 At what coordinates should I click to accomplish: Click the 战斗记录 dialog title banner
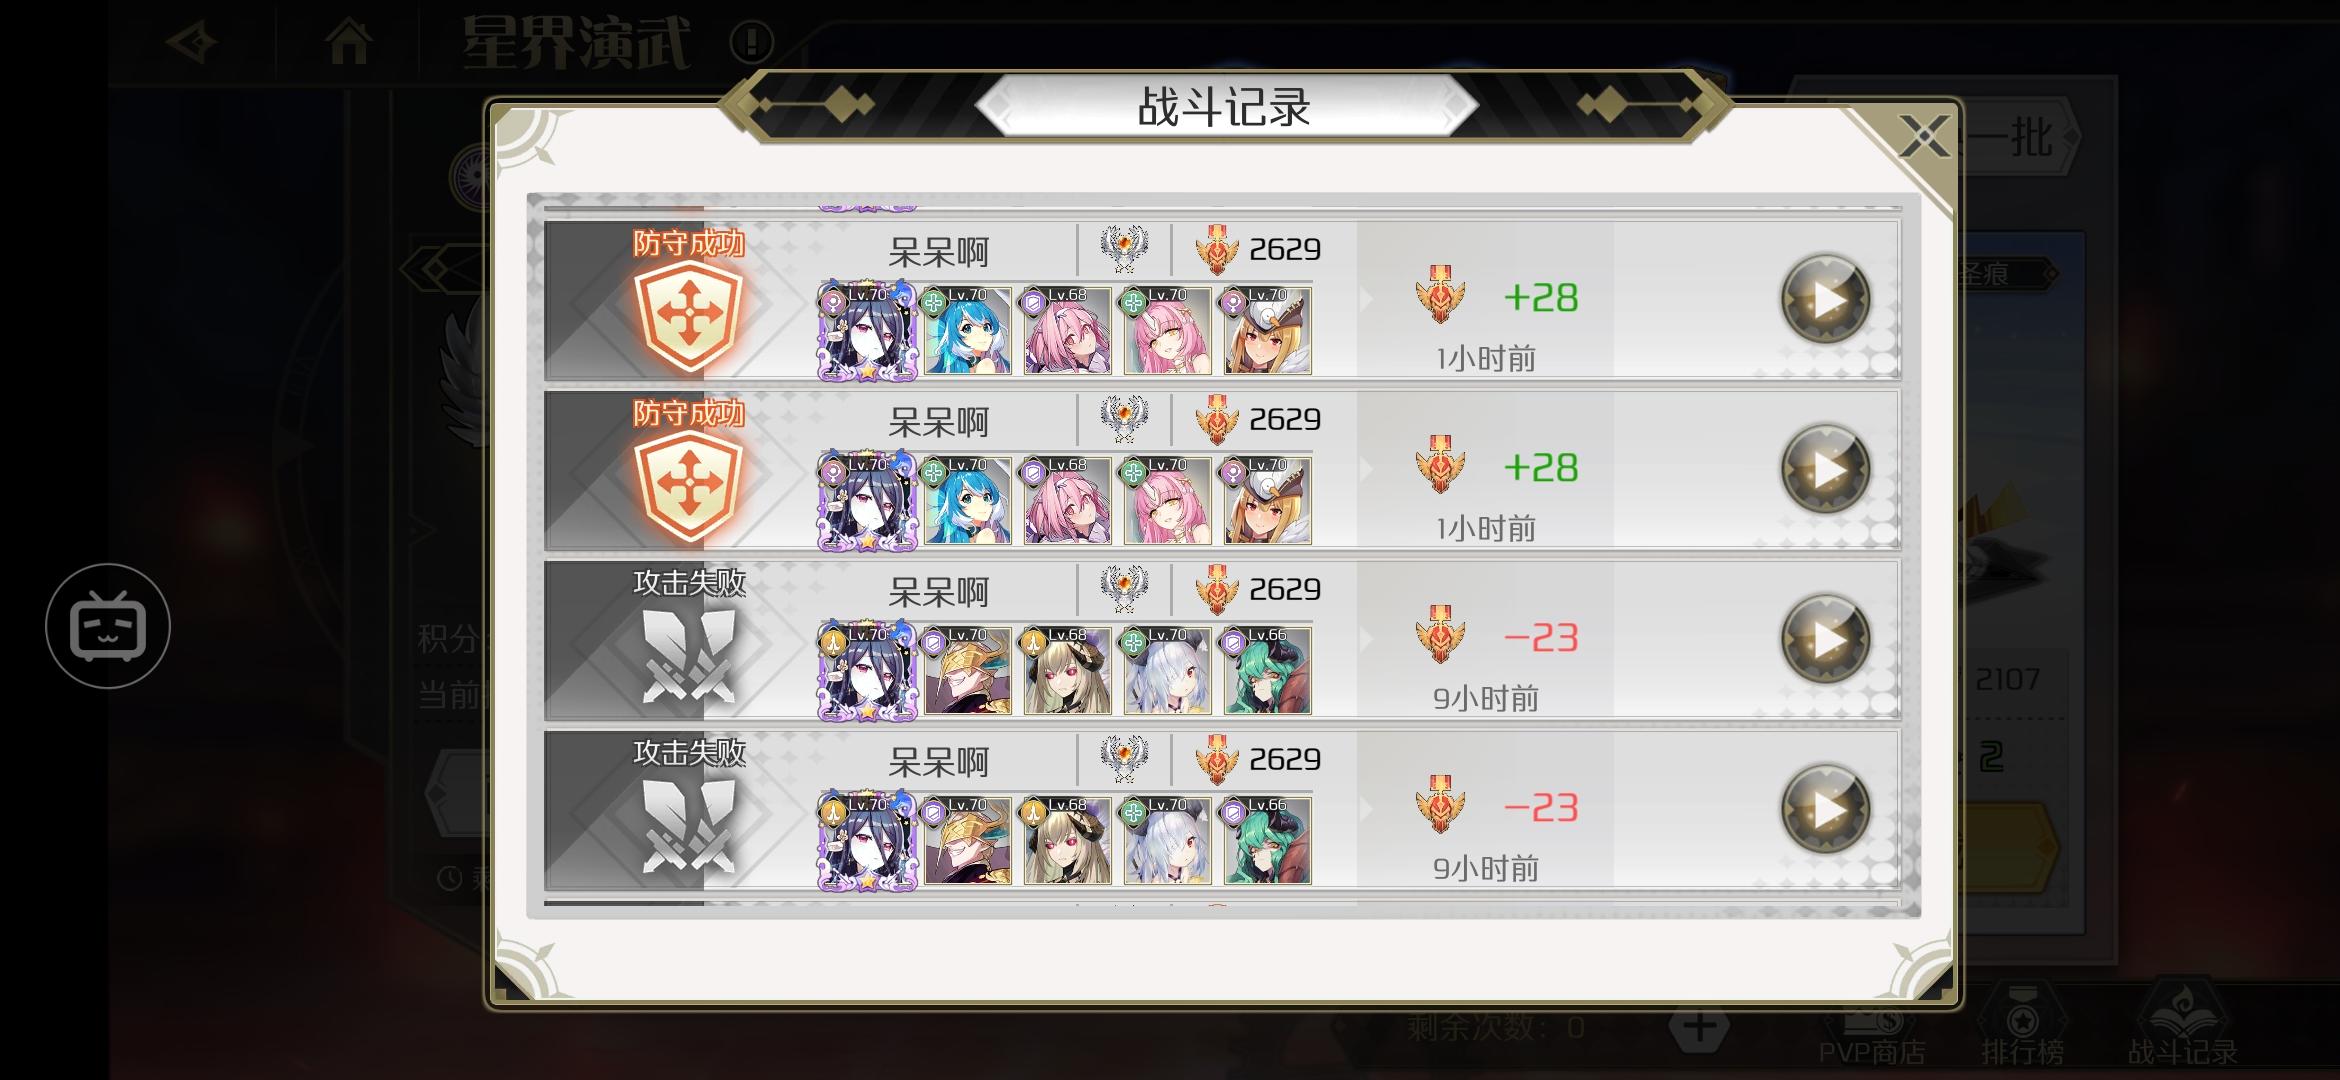click(x=1225, y=107)
